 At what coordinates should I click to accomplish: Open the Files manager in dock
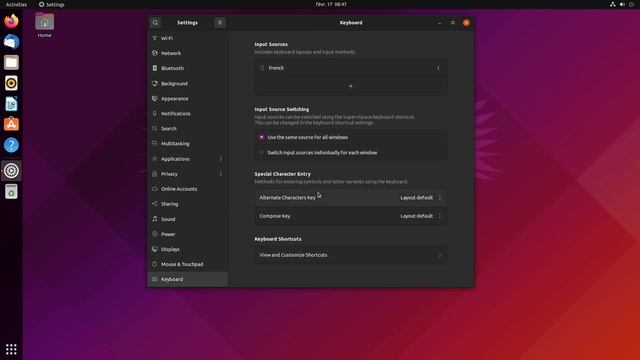coord(11,62)
